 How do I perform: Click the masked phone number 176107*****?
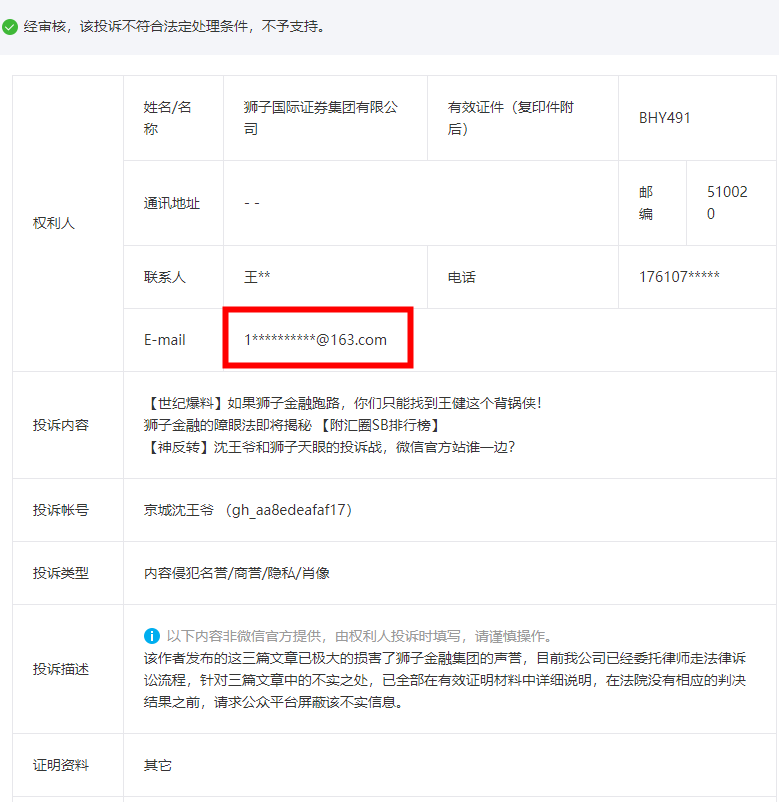[x=679, y=277]
